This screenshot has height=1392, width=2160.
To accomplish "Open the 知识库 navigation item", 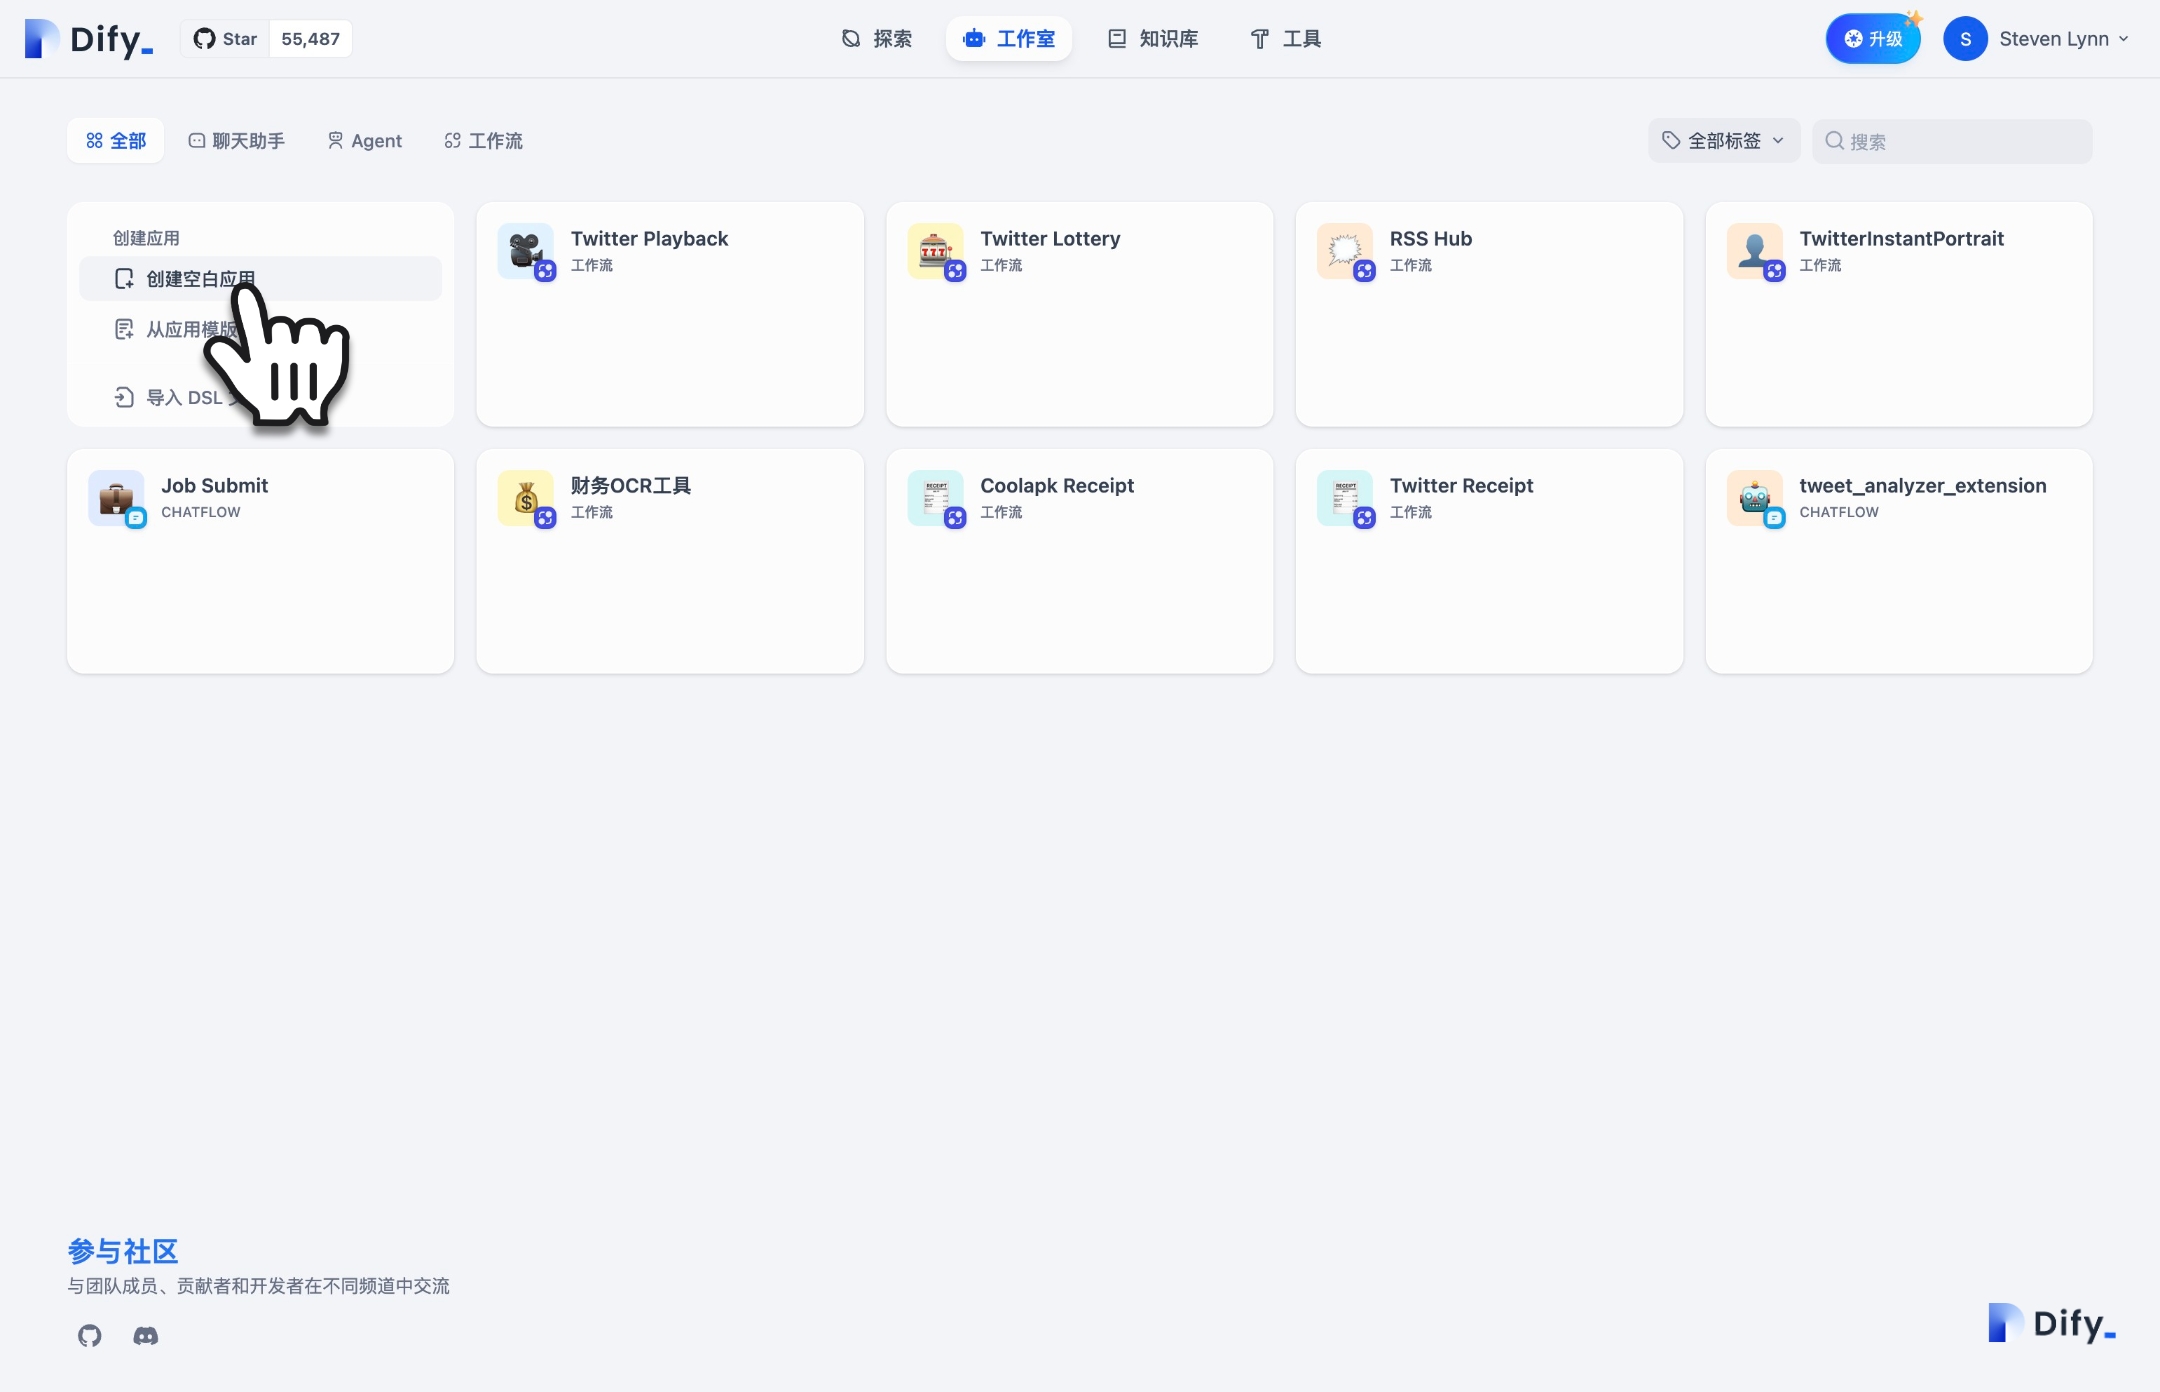I will [x=1153, y=39].
